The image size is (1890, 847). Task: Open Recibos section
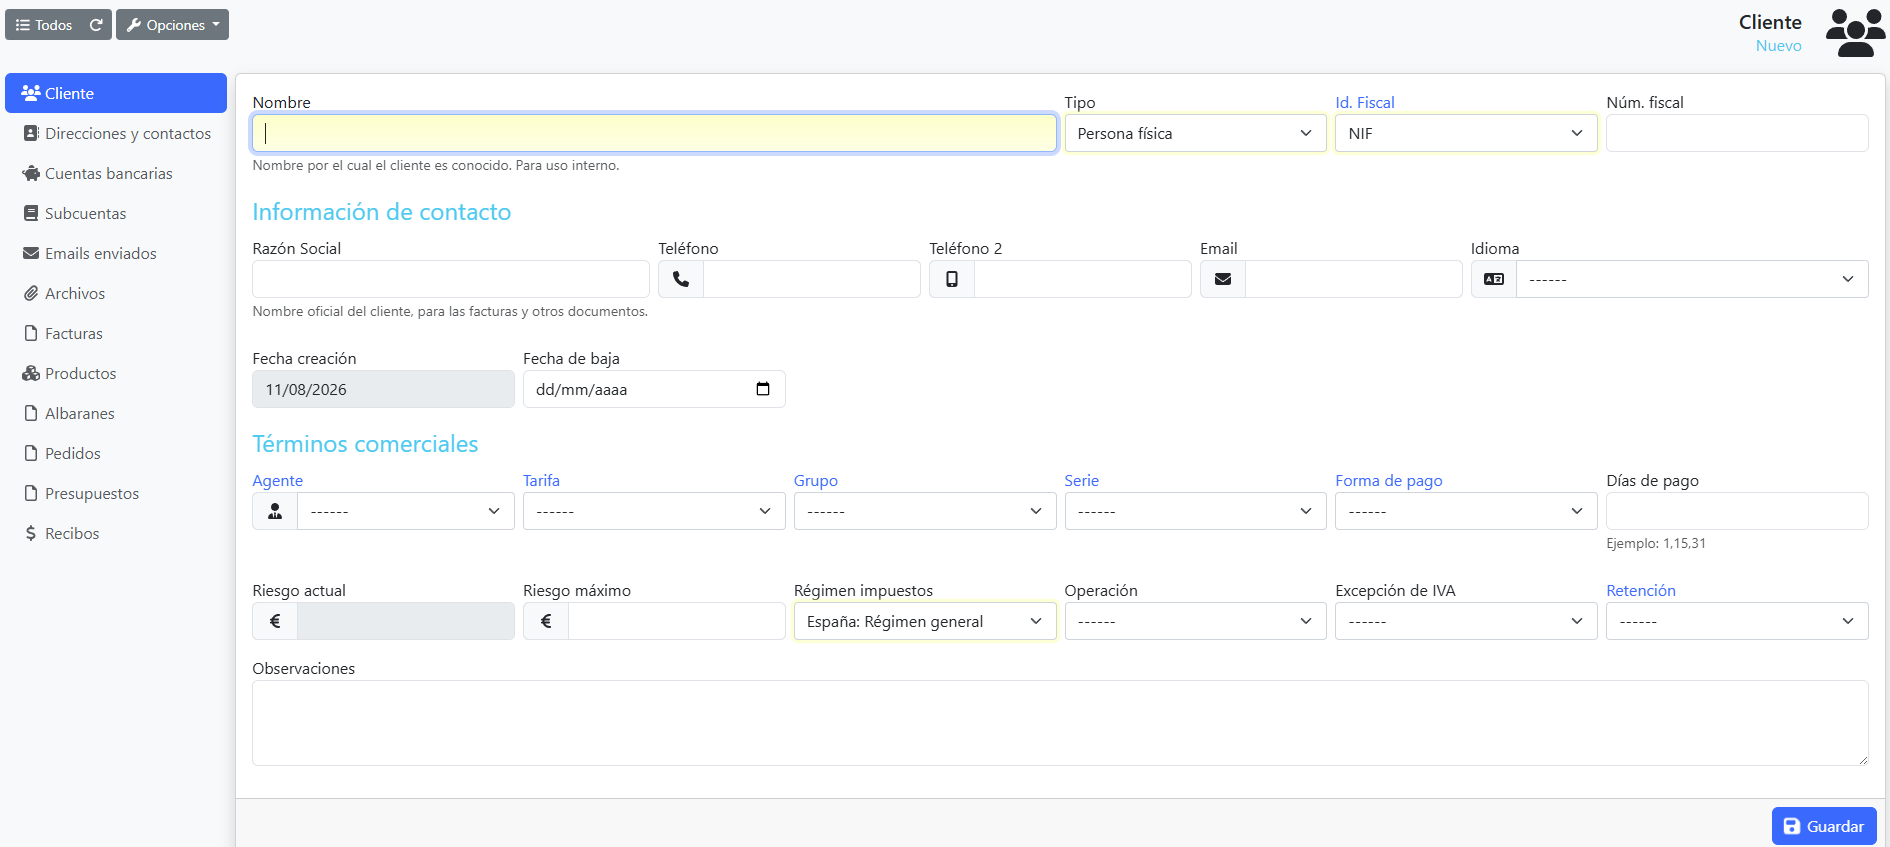(116, 533)
